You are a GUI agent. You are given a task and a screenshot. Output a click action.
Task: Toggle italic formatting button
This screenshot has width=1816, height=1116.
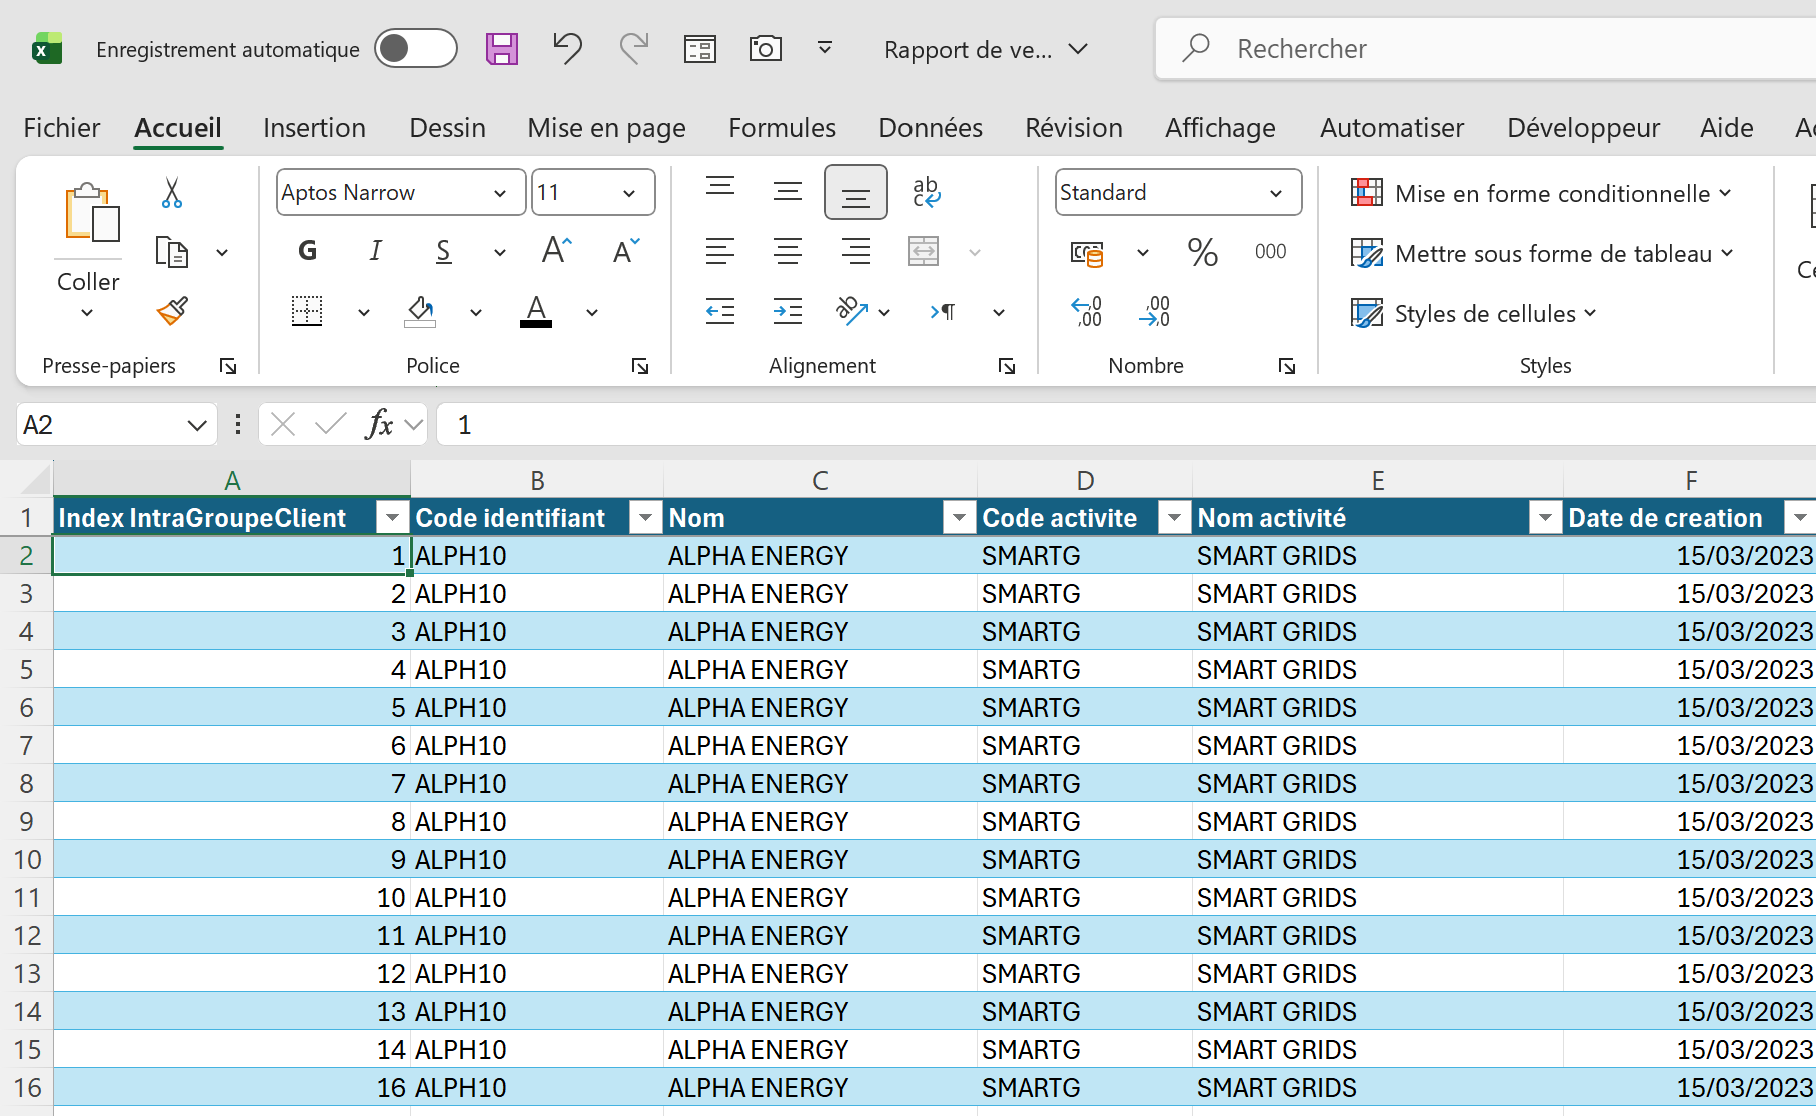coord(375,251)
